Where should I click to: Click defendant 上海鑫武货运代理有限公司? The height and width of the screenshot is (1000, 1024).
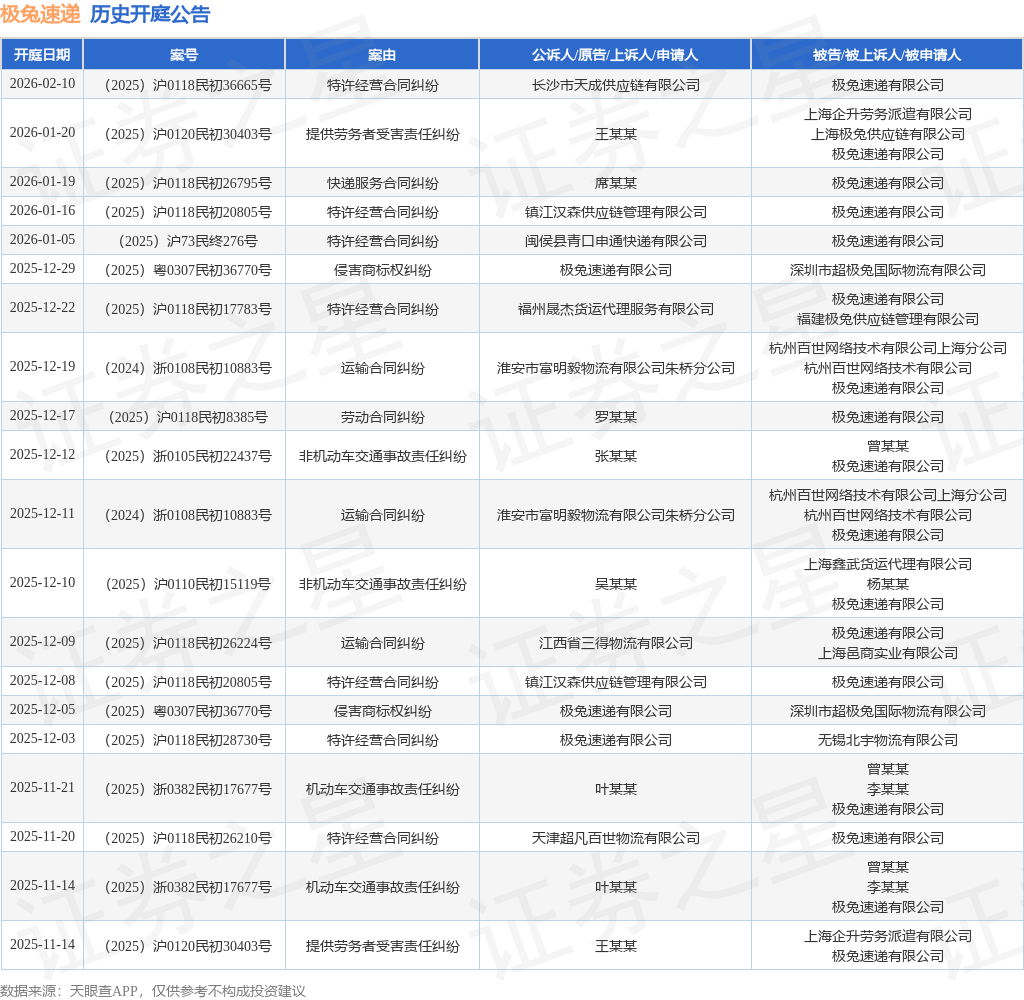pyautogui.click(x=888, y=564)
